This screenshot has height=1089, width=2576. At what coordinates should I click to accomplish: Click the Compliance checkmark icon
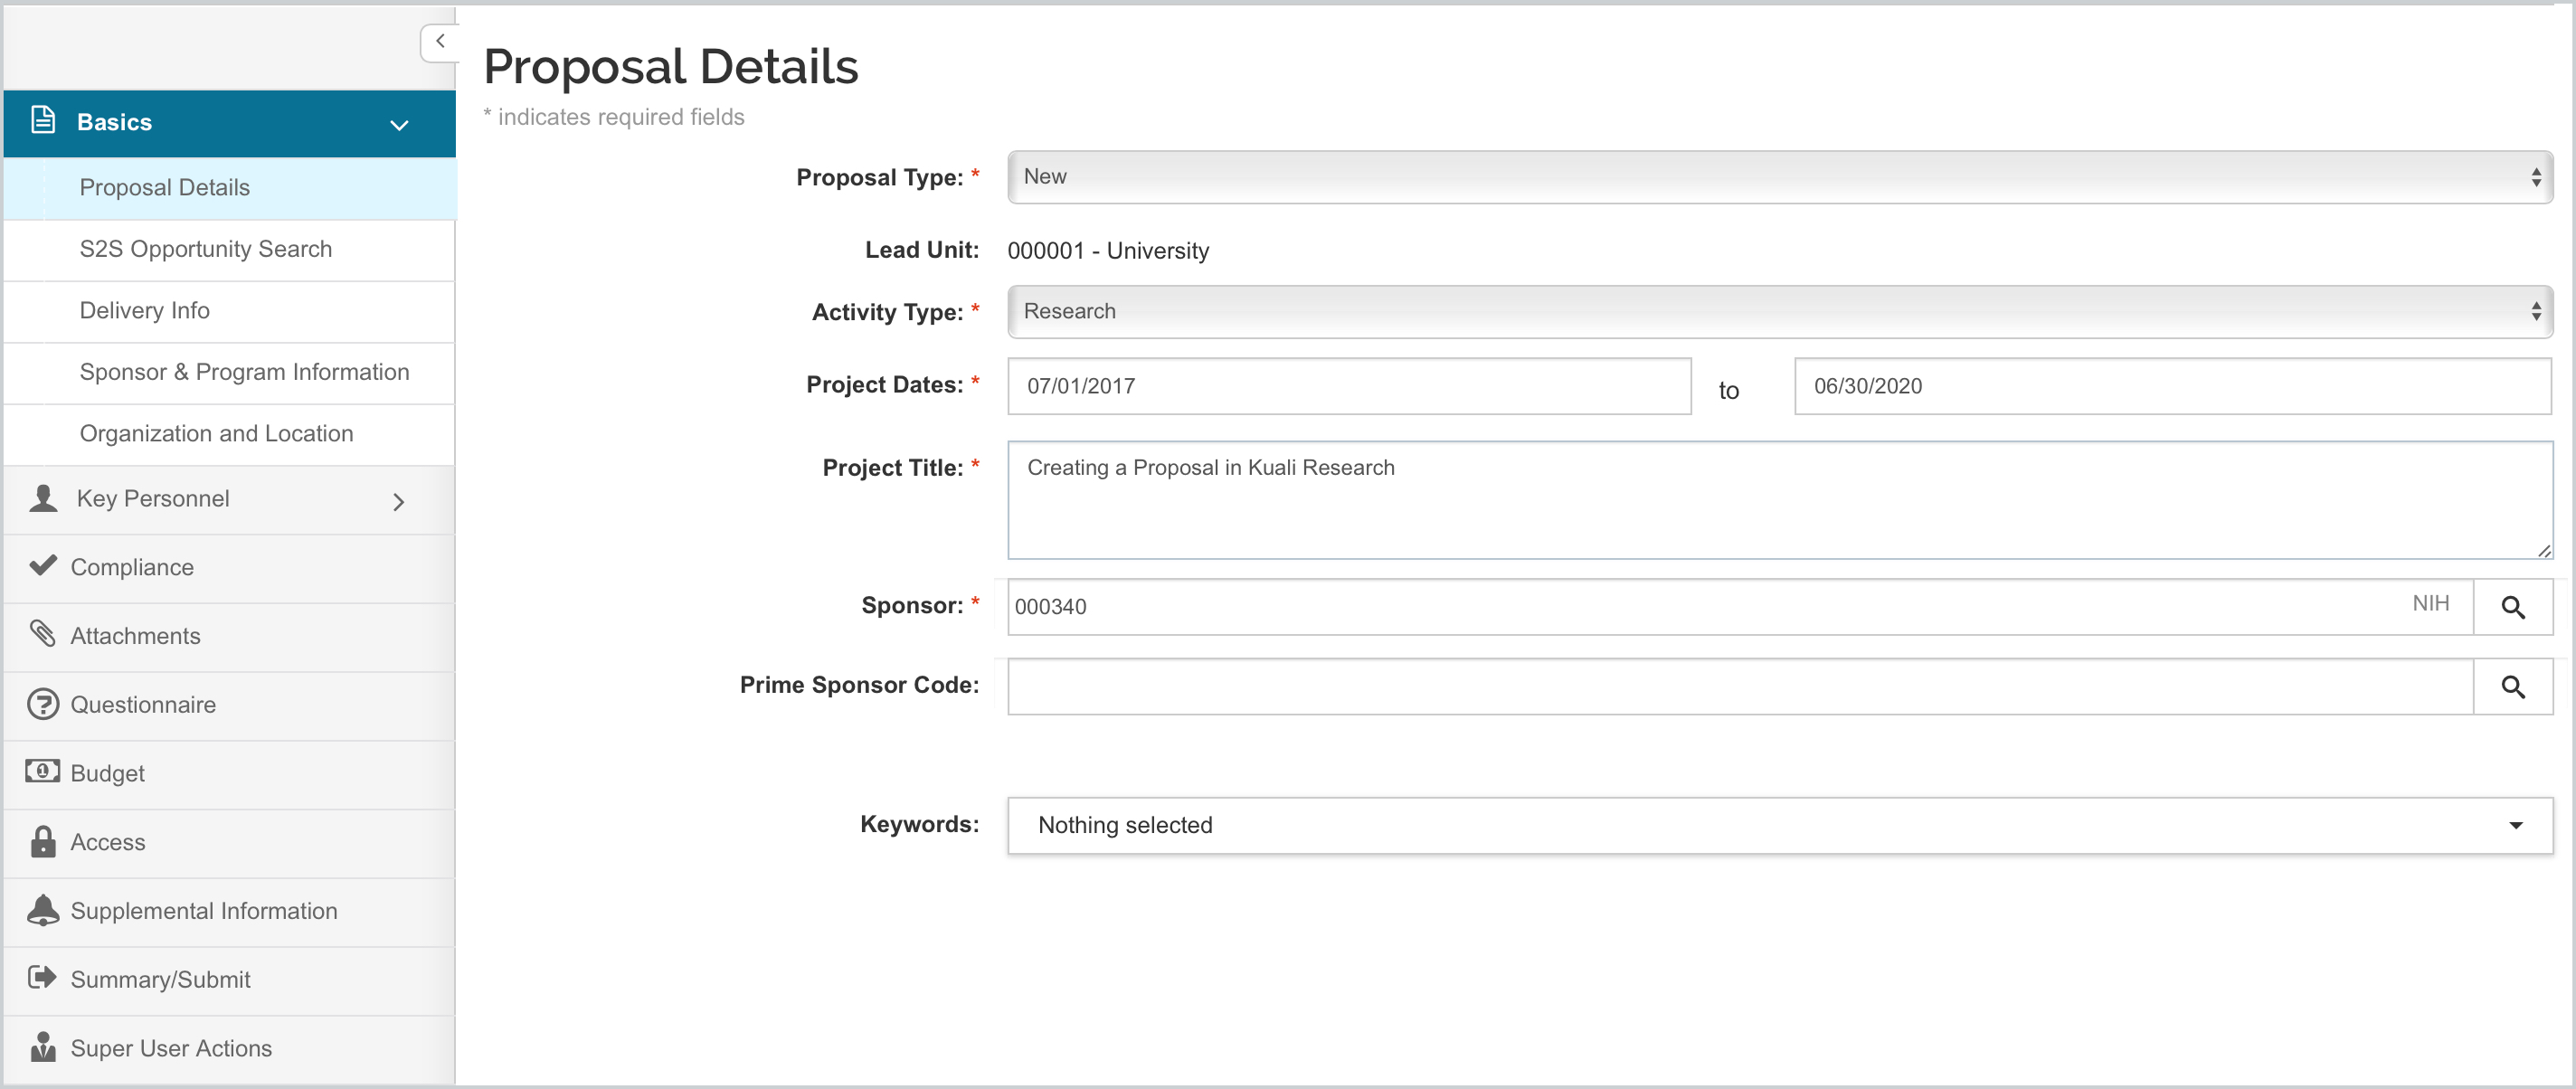(x=43, y=565)
